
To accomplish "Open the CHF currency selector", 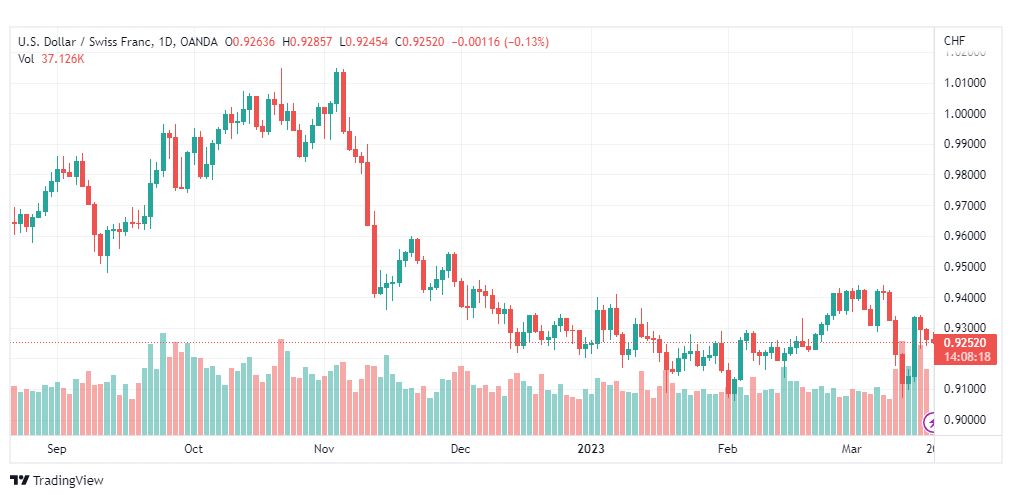I will pyautogui.click(x=955, y=41).
